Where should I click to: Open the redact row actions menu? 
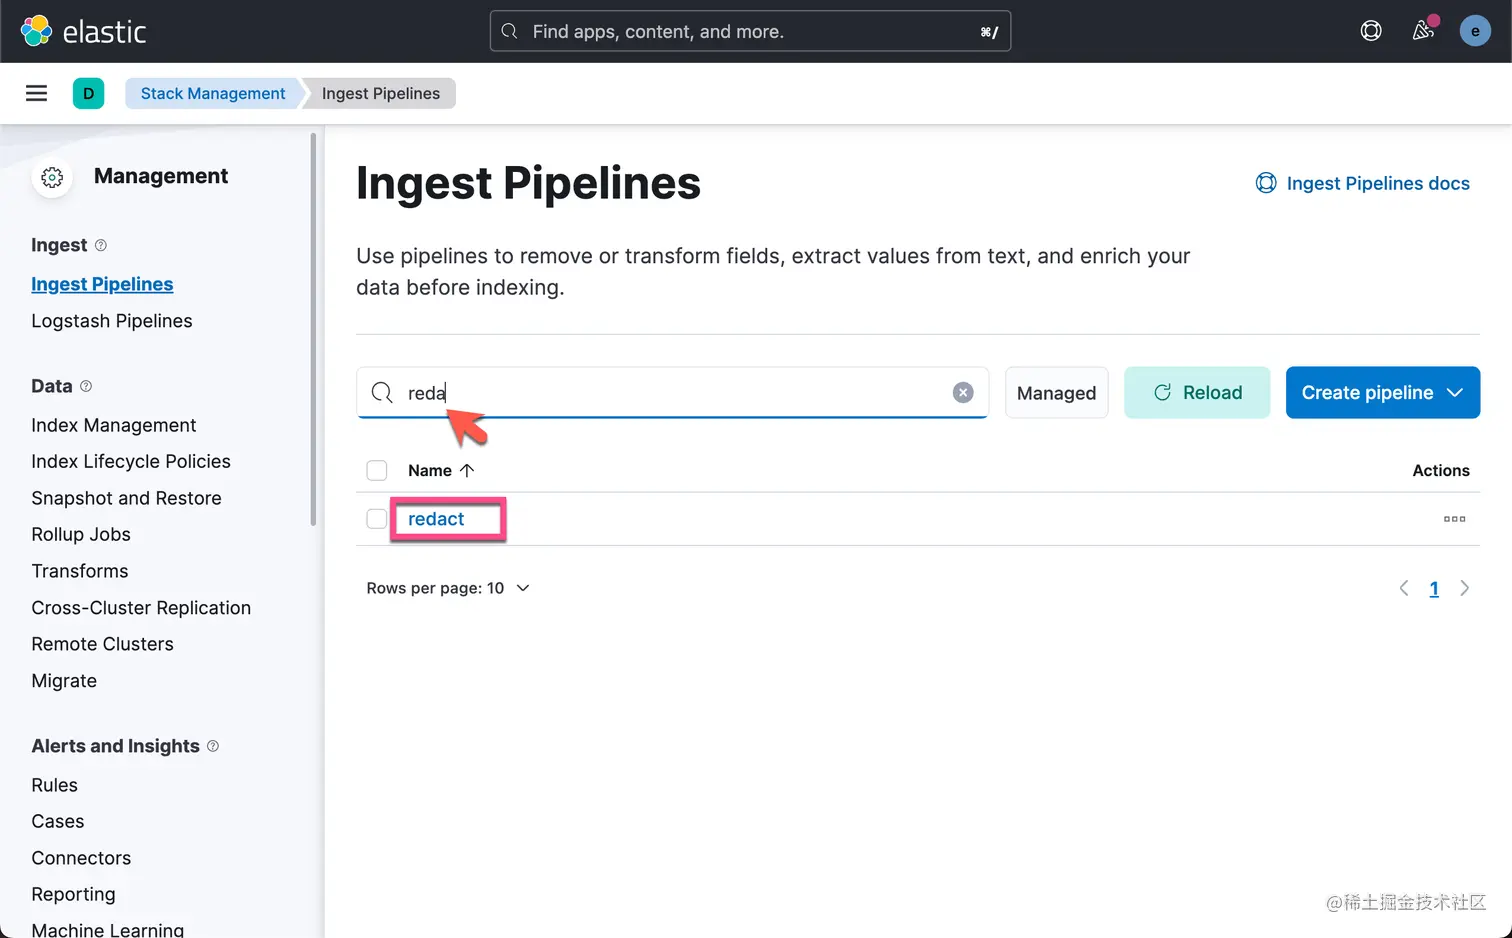coord(1454,519)
